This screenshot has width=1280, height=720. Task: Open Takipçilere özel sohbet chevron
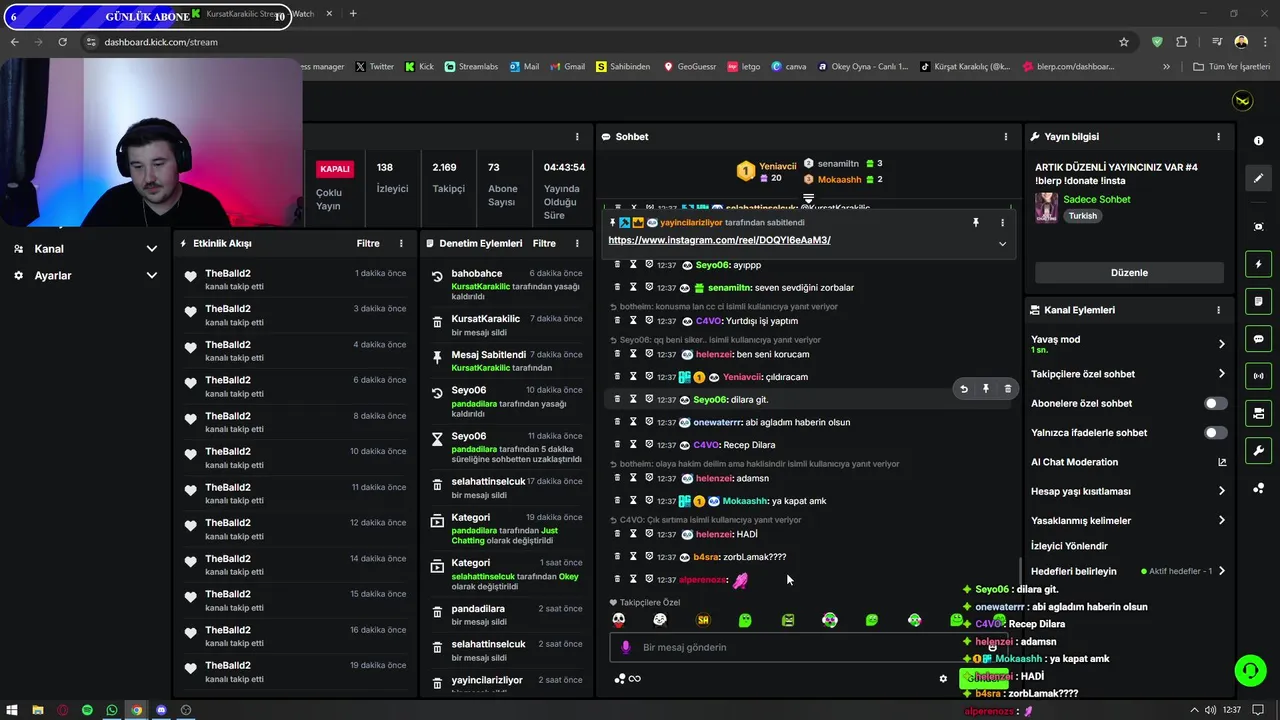pos(1221,374)
